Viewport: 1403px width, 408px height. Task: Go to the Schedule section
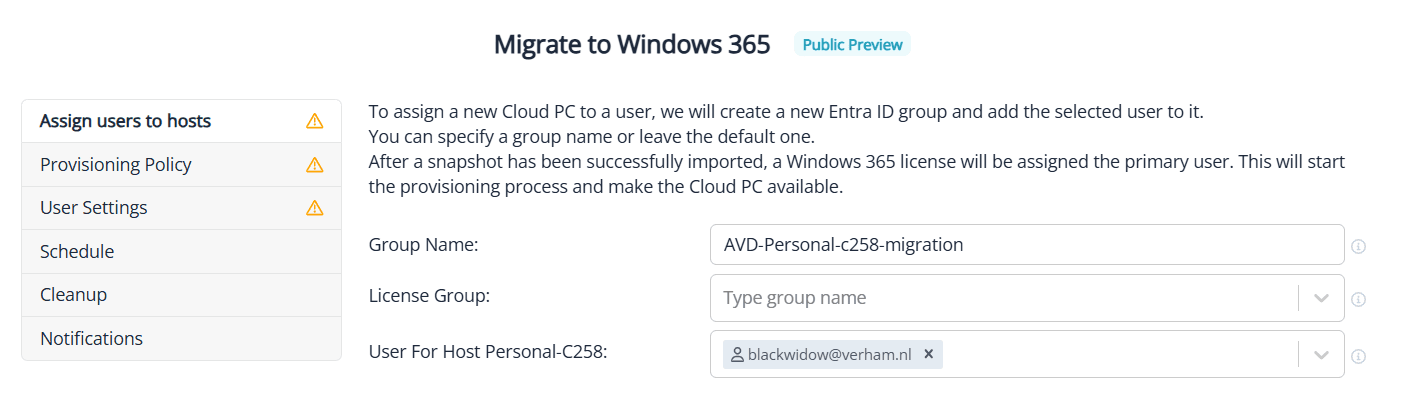[77, 252]
